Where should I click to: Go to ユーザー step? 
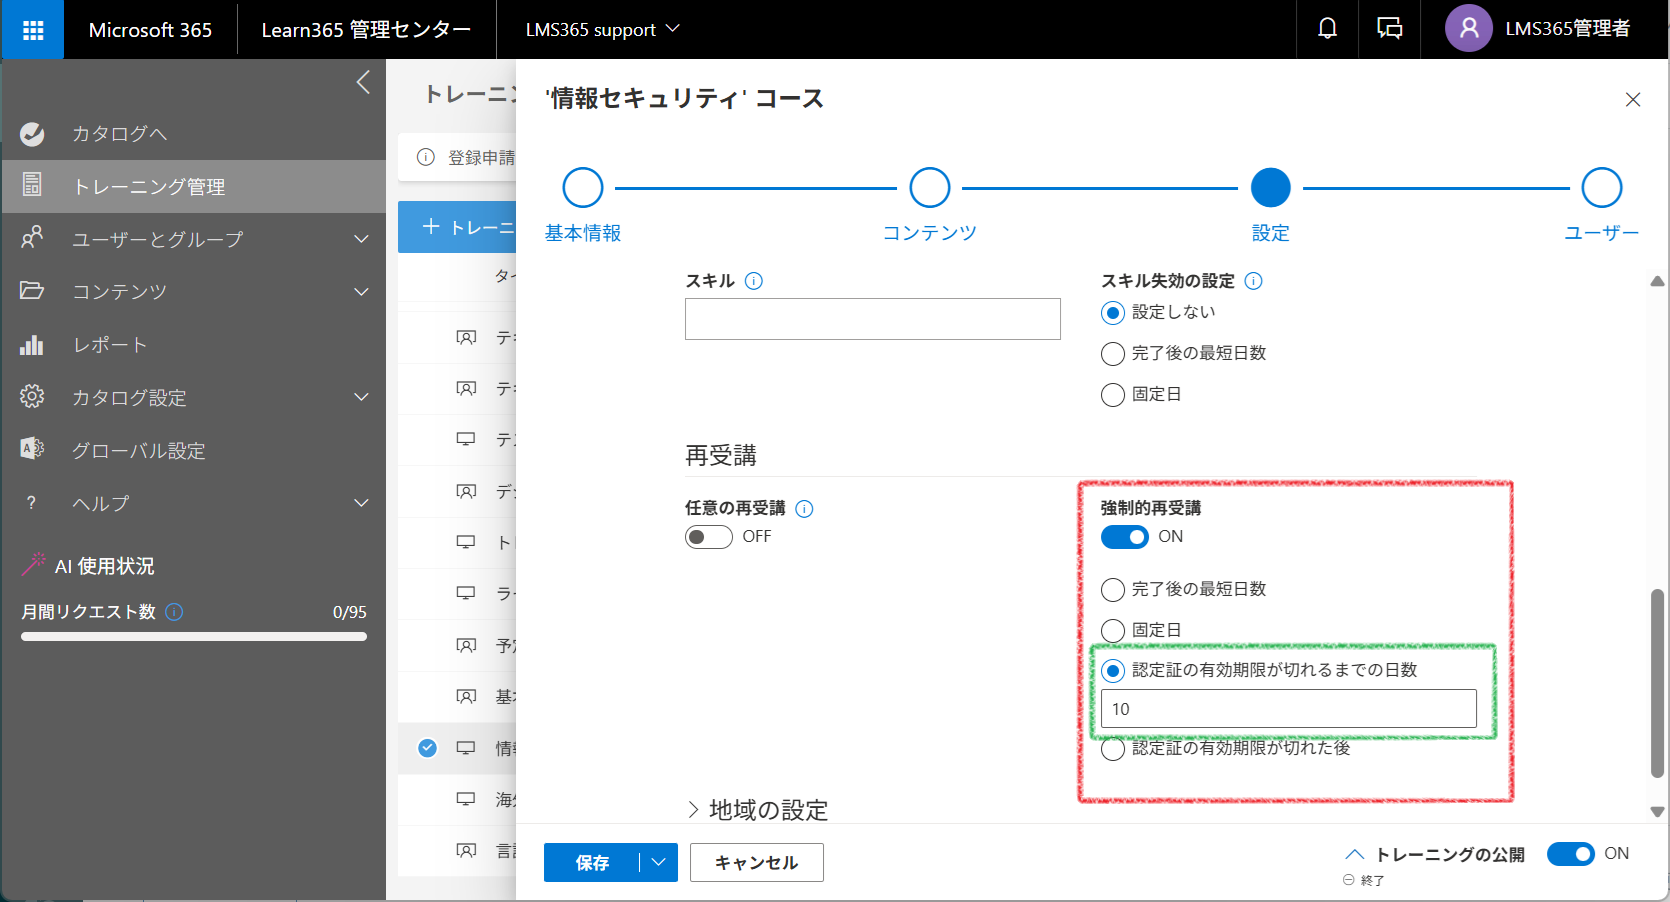pyautogui.click(x=1602, y=188)
